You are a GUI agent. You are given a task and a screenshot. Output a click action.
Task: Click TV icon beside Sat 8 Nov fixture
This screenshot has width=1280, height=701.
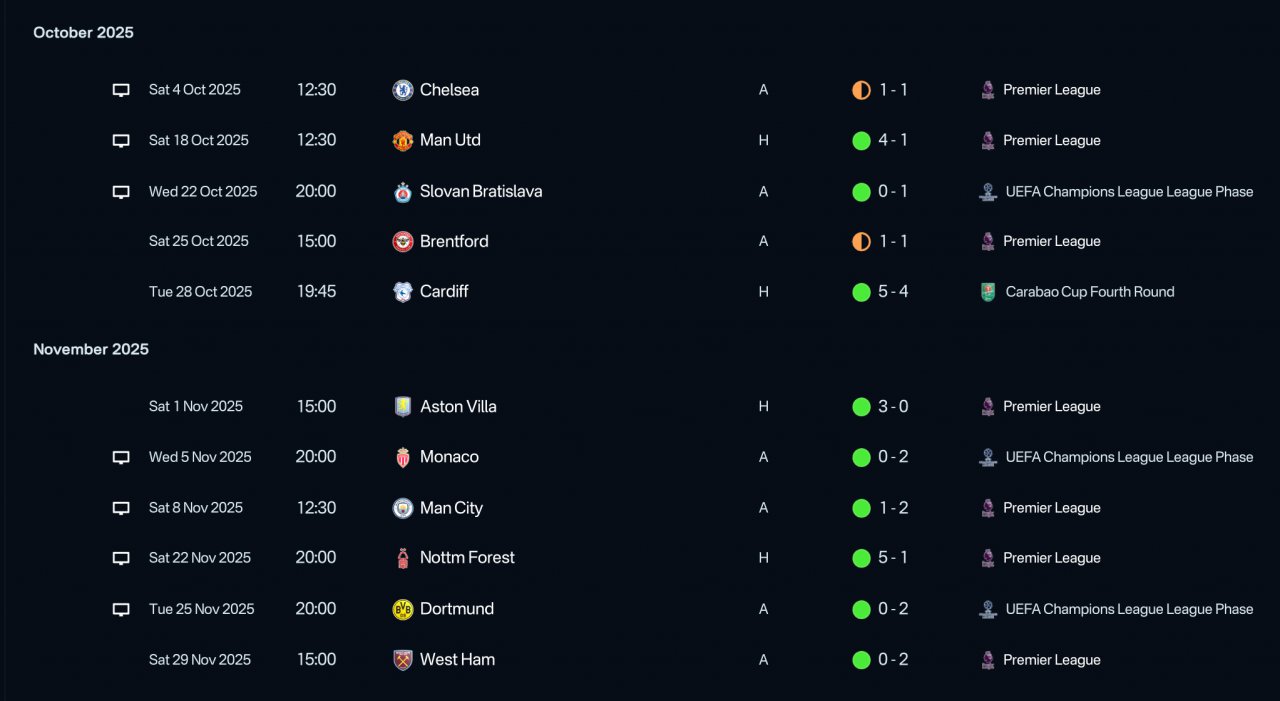[x=121, y=508]
